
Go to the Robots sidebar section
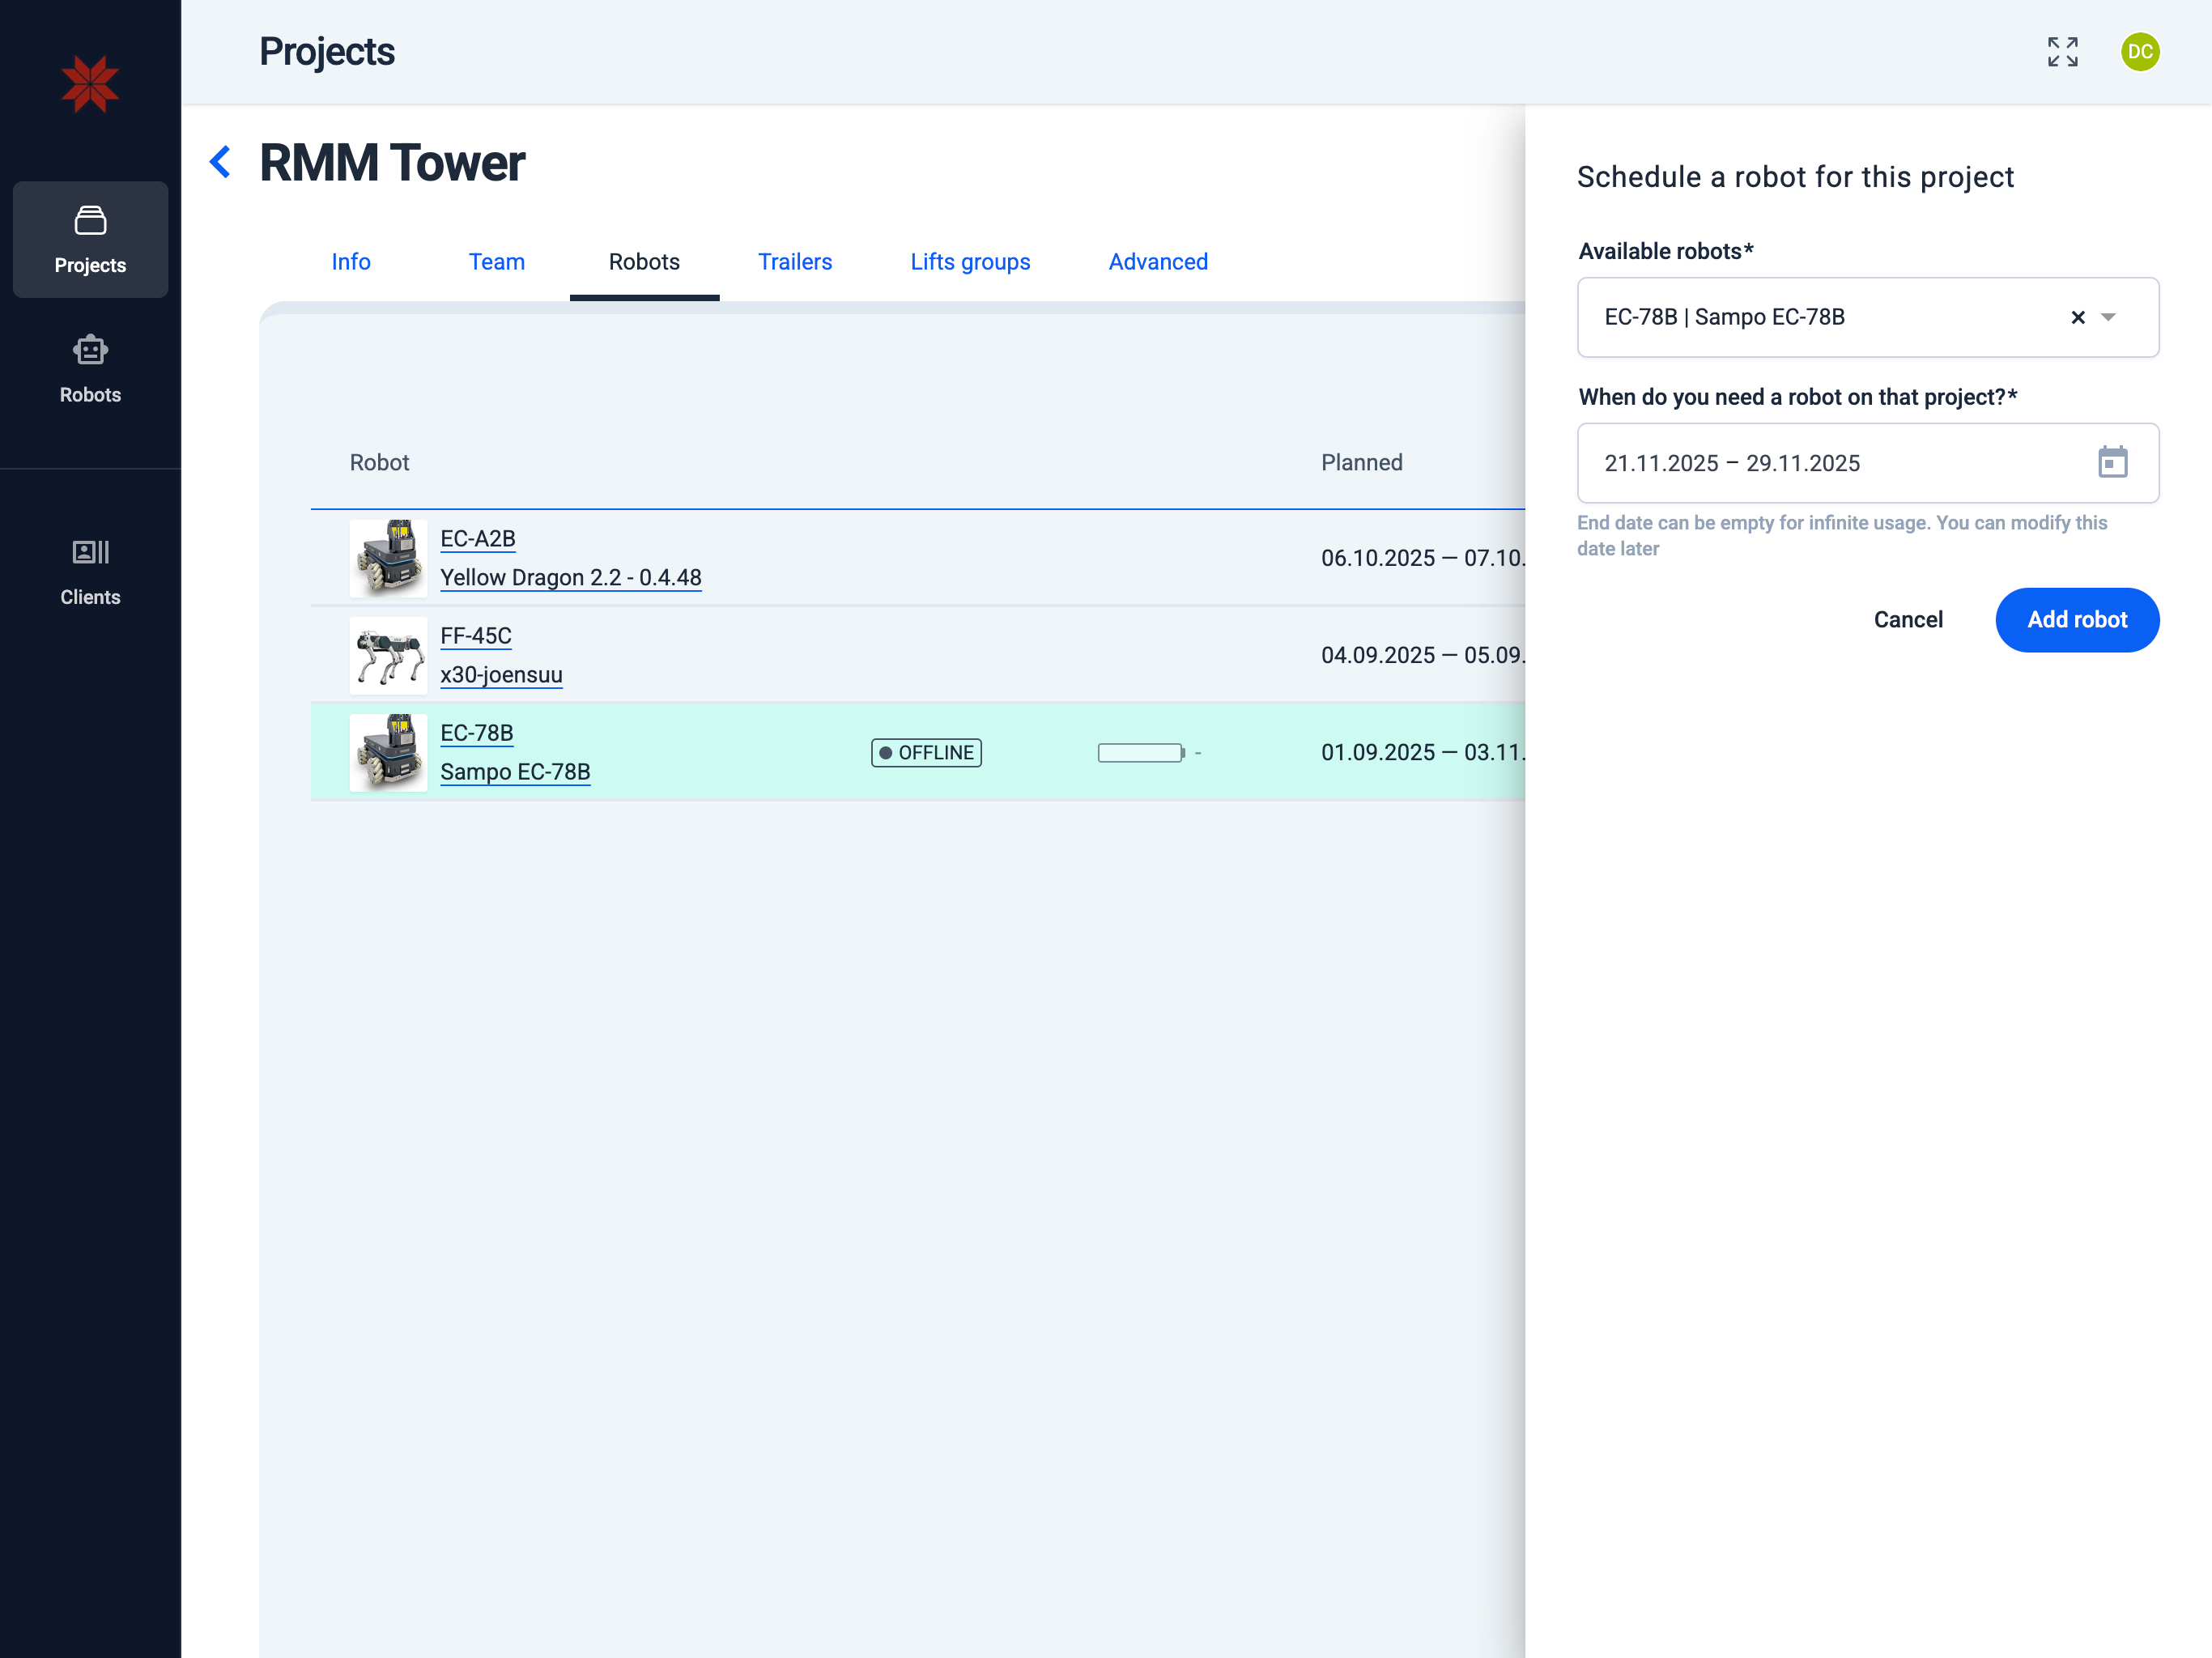(90, 369)
